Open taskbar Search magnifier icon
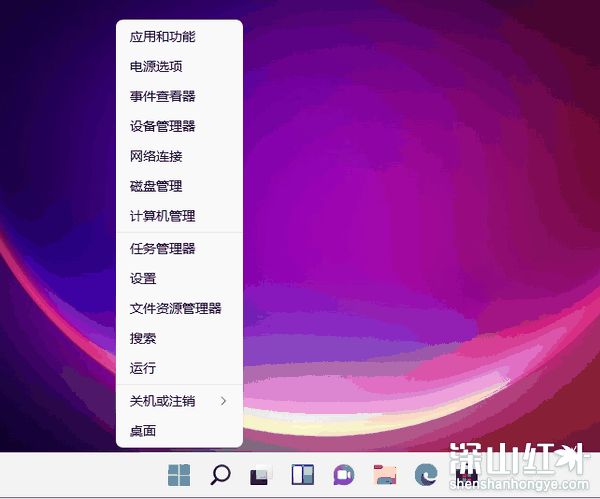 (x=220, y=475)
